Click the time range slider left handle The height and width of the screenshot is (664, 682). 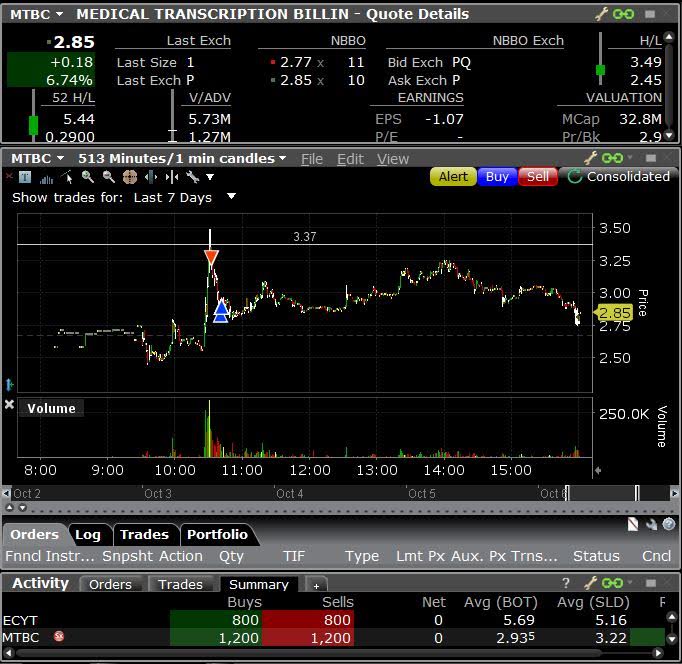[x=567, y=493]
